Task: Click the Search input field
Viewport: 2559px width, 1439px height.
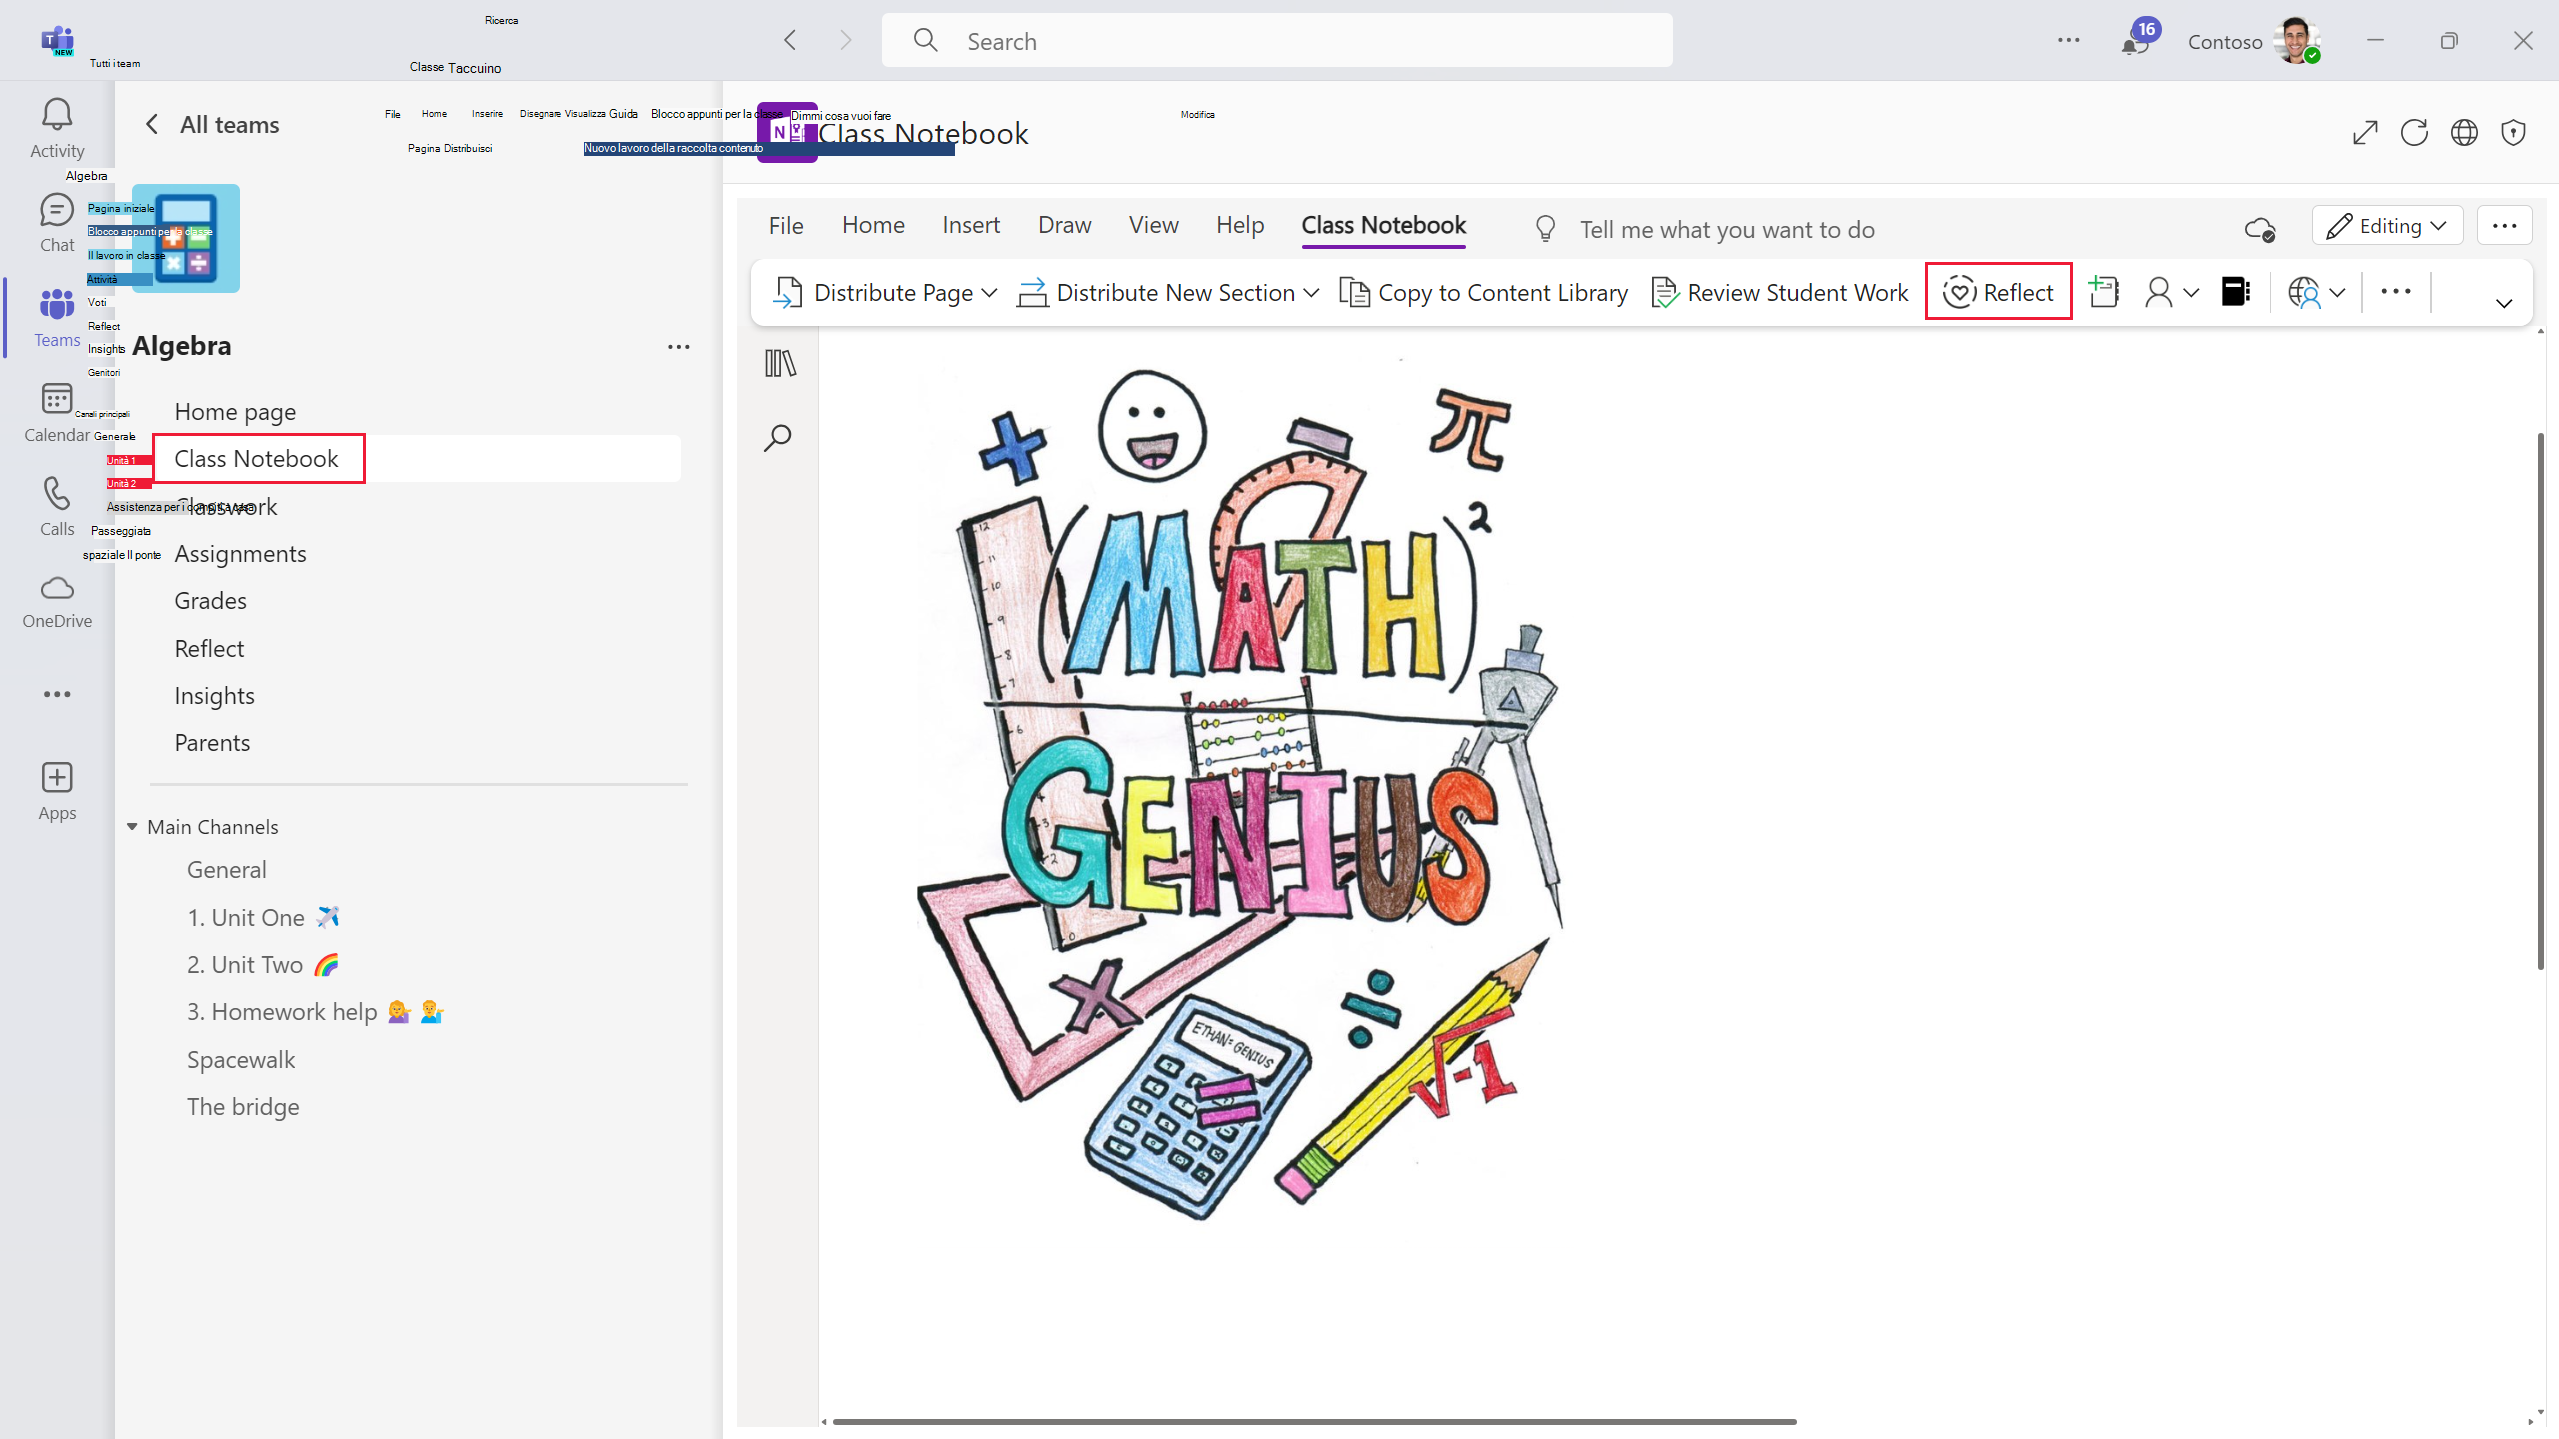Action: pos(1277,41)
